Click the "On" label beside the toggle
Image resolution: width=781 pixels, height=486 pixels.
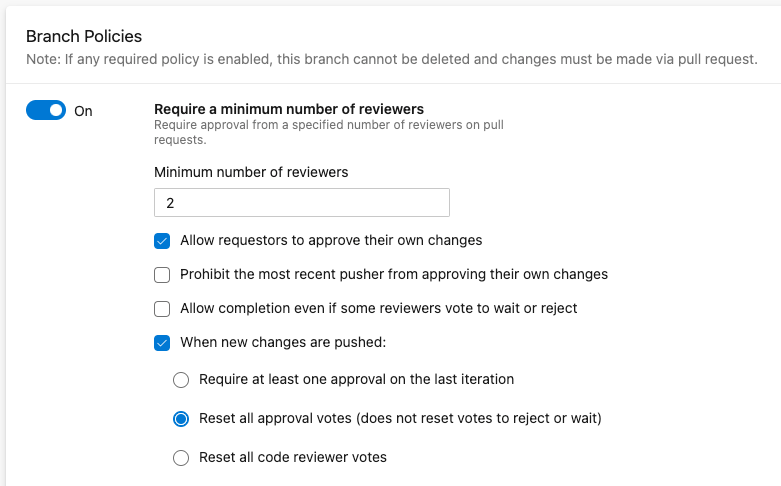tap(83, 111)
